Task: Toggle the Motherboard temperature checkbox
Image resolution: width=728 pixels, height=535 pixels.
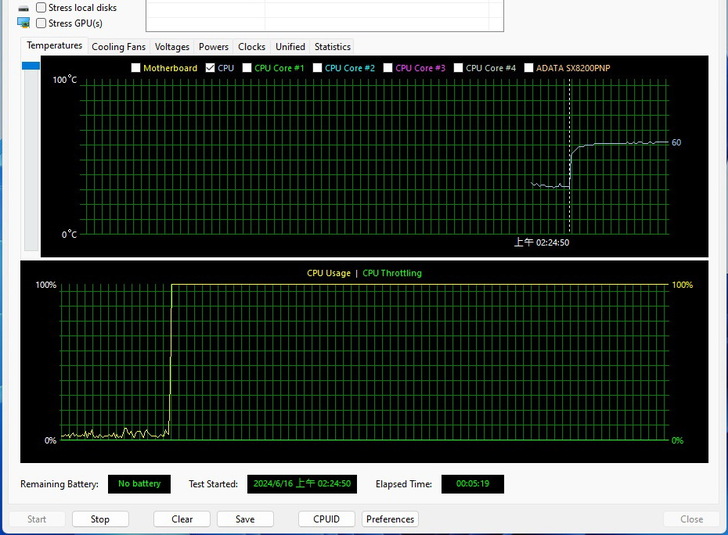Action: [x=136, y=68]
